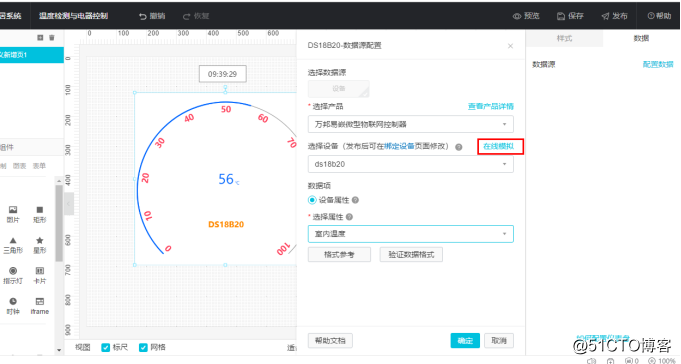Click the redo icon in top bar
Image resolution: width=681 pixels, height=364 pixels.
pos(187,16)
